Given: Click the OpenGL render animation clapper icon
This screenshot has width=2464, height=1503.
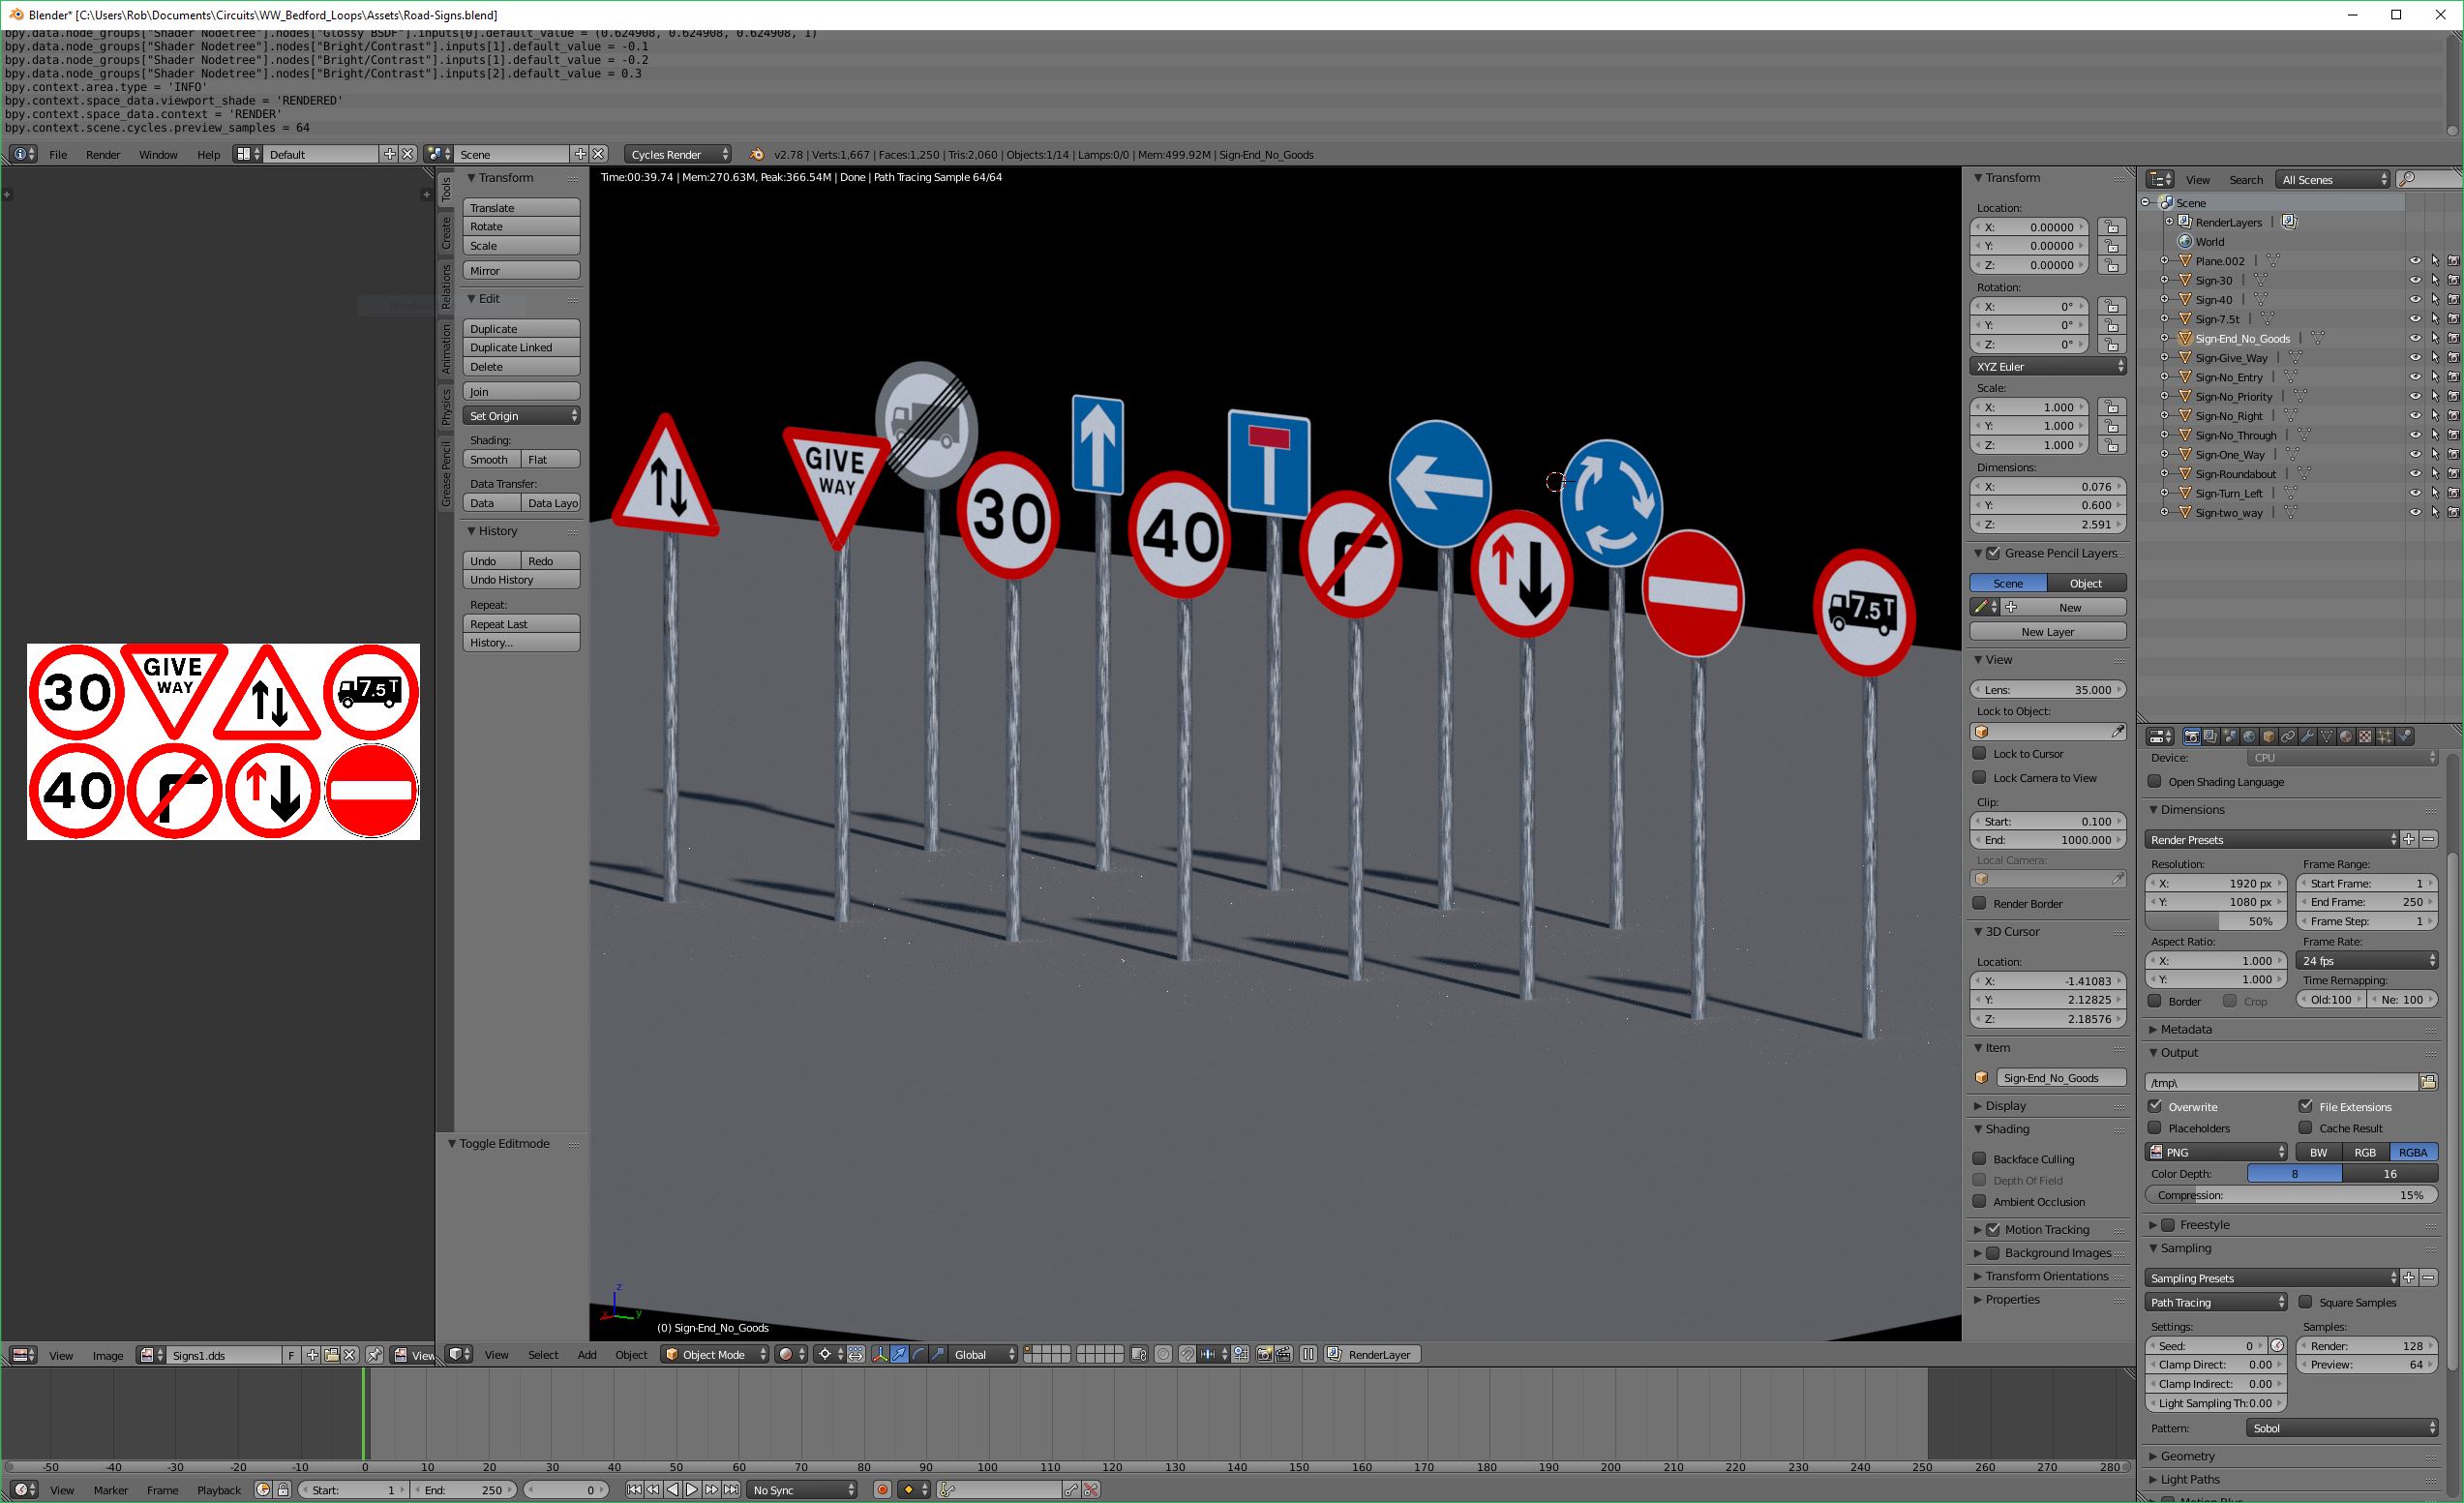Looking at the screenshot, I should [1284, 1355].
